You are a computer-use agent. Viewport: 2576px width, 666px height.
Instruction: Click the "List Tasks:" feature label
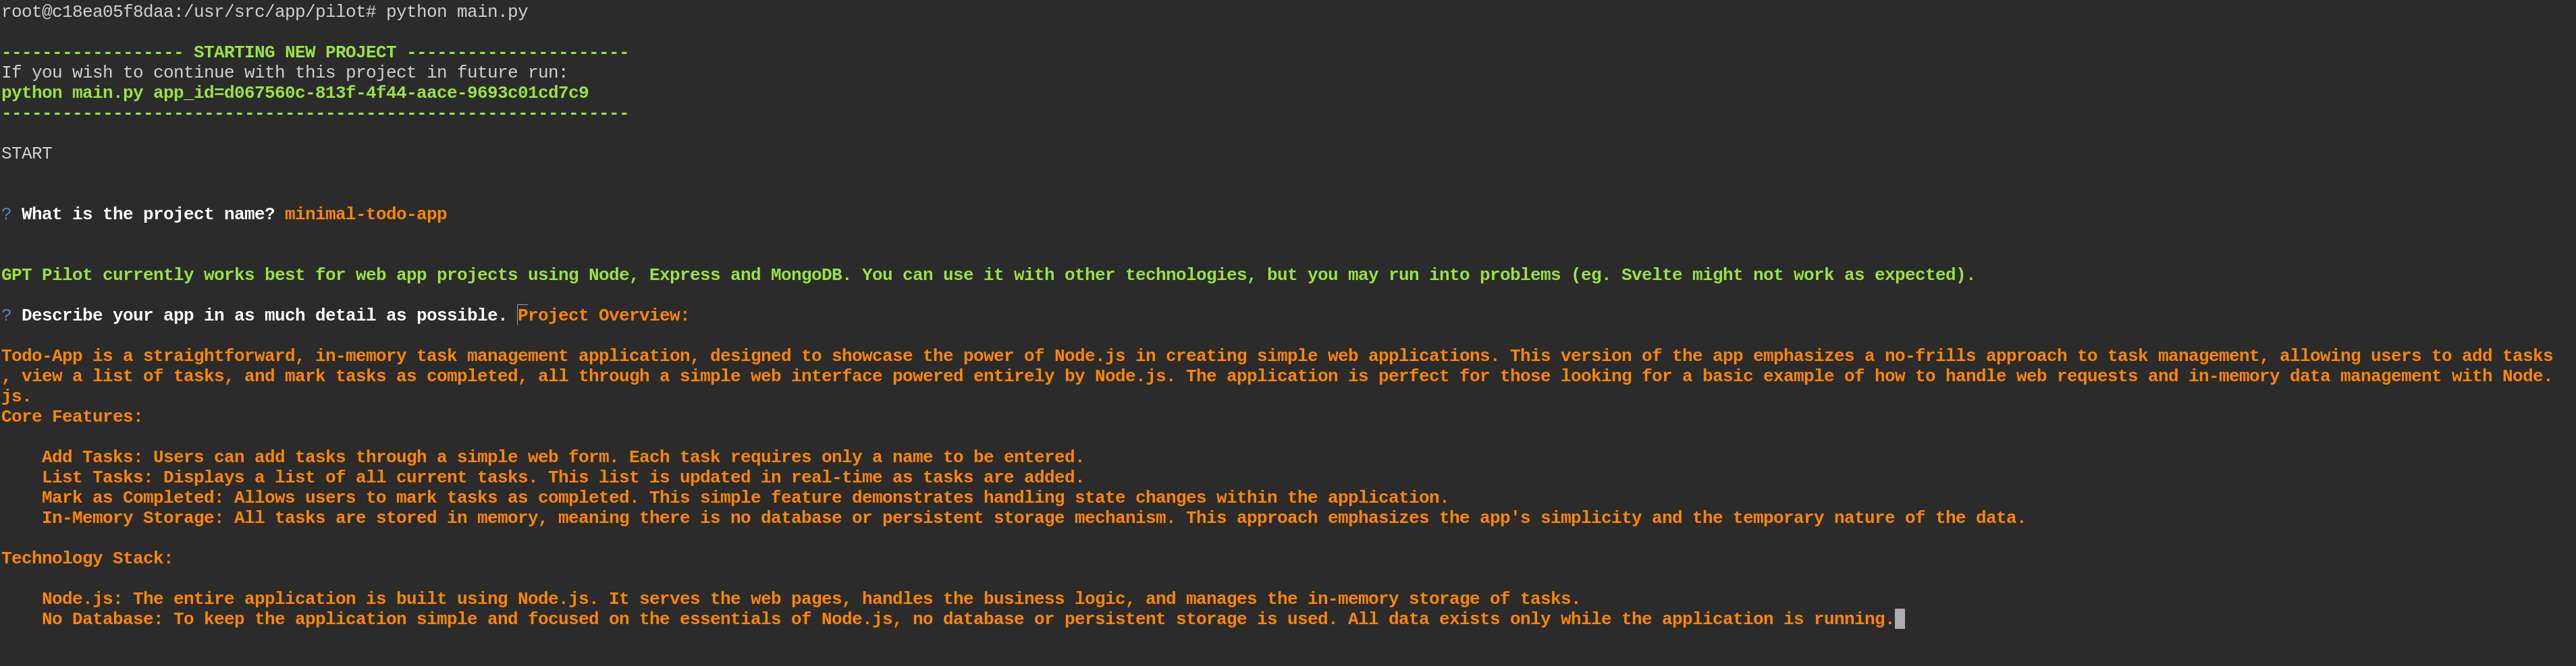coord(97,477)
